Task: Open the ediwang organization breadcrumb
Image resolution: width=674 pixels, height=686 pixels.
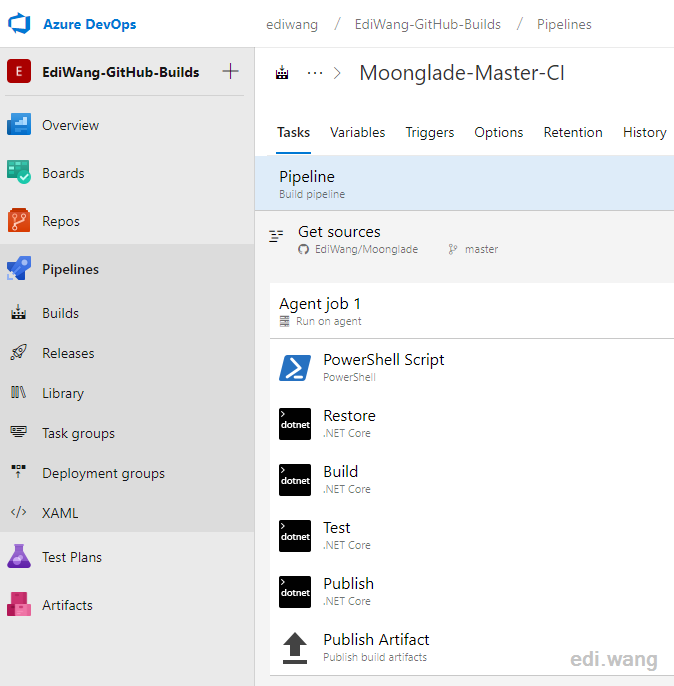Action: pos(292,24)
